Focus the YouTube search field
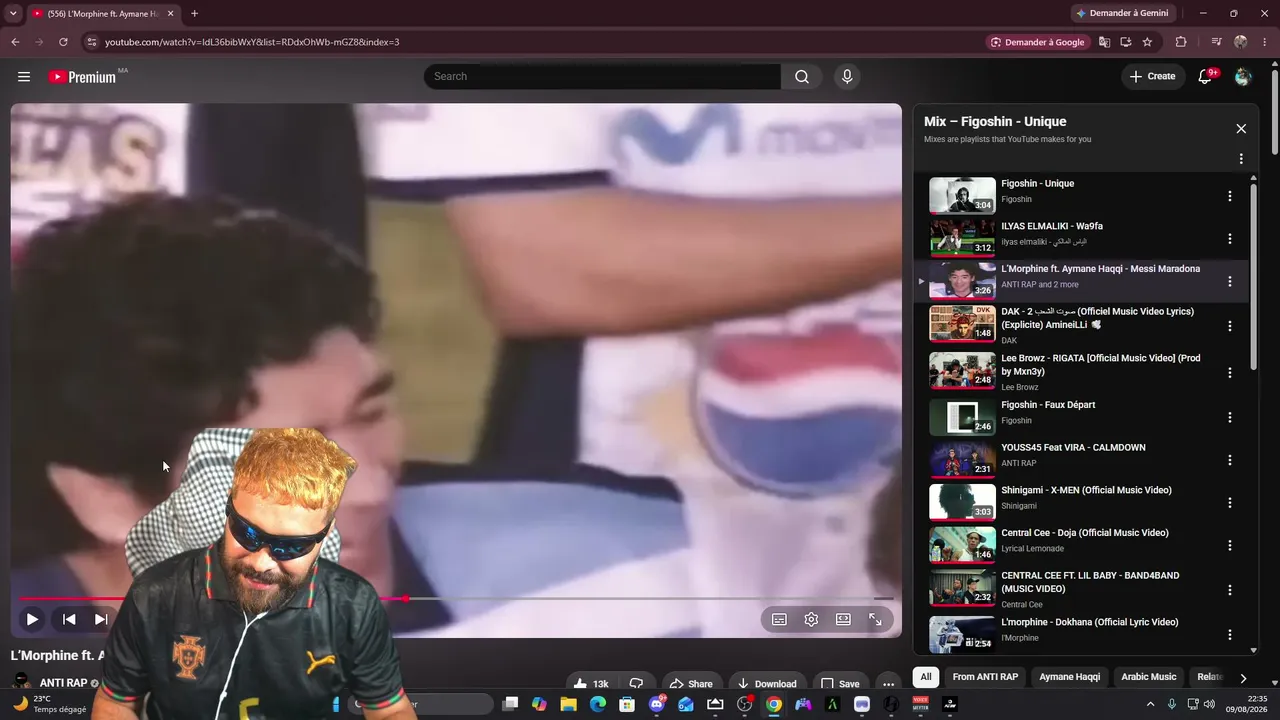1280x720 pixels. 602,77
